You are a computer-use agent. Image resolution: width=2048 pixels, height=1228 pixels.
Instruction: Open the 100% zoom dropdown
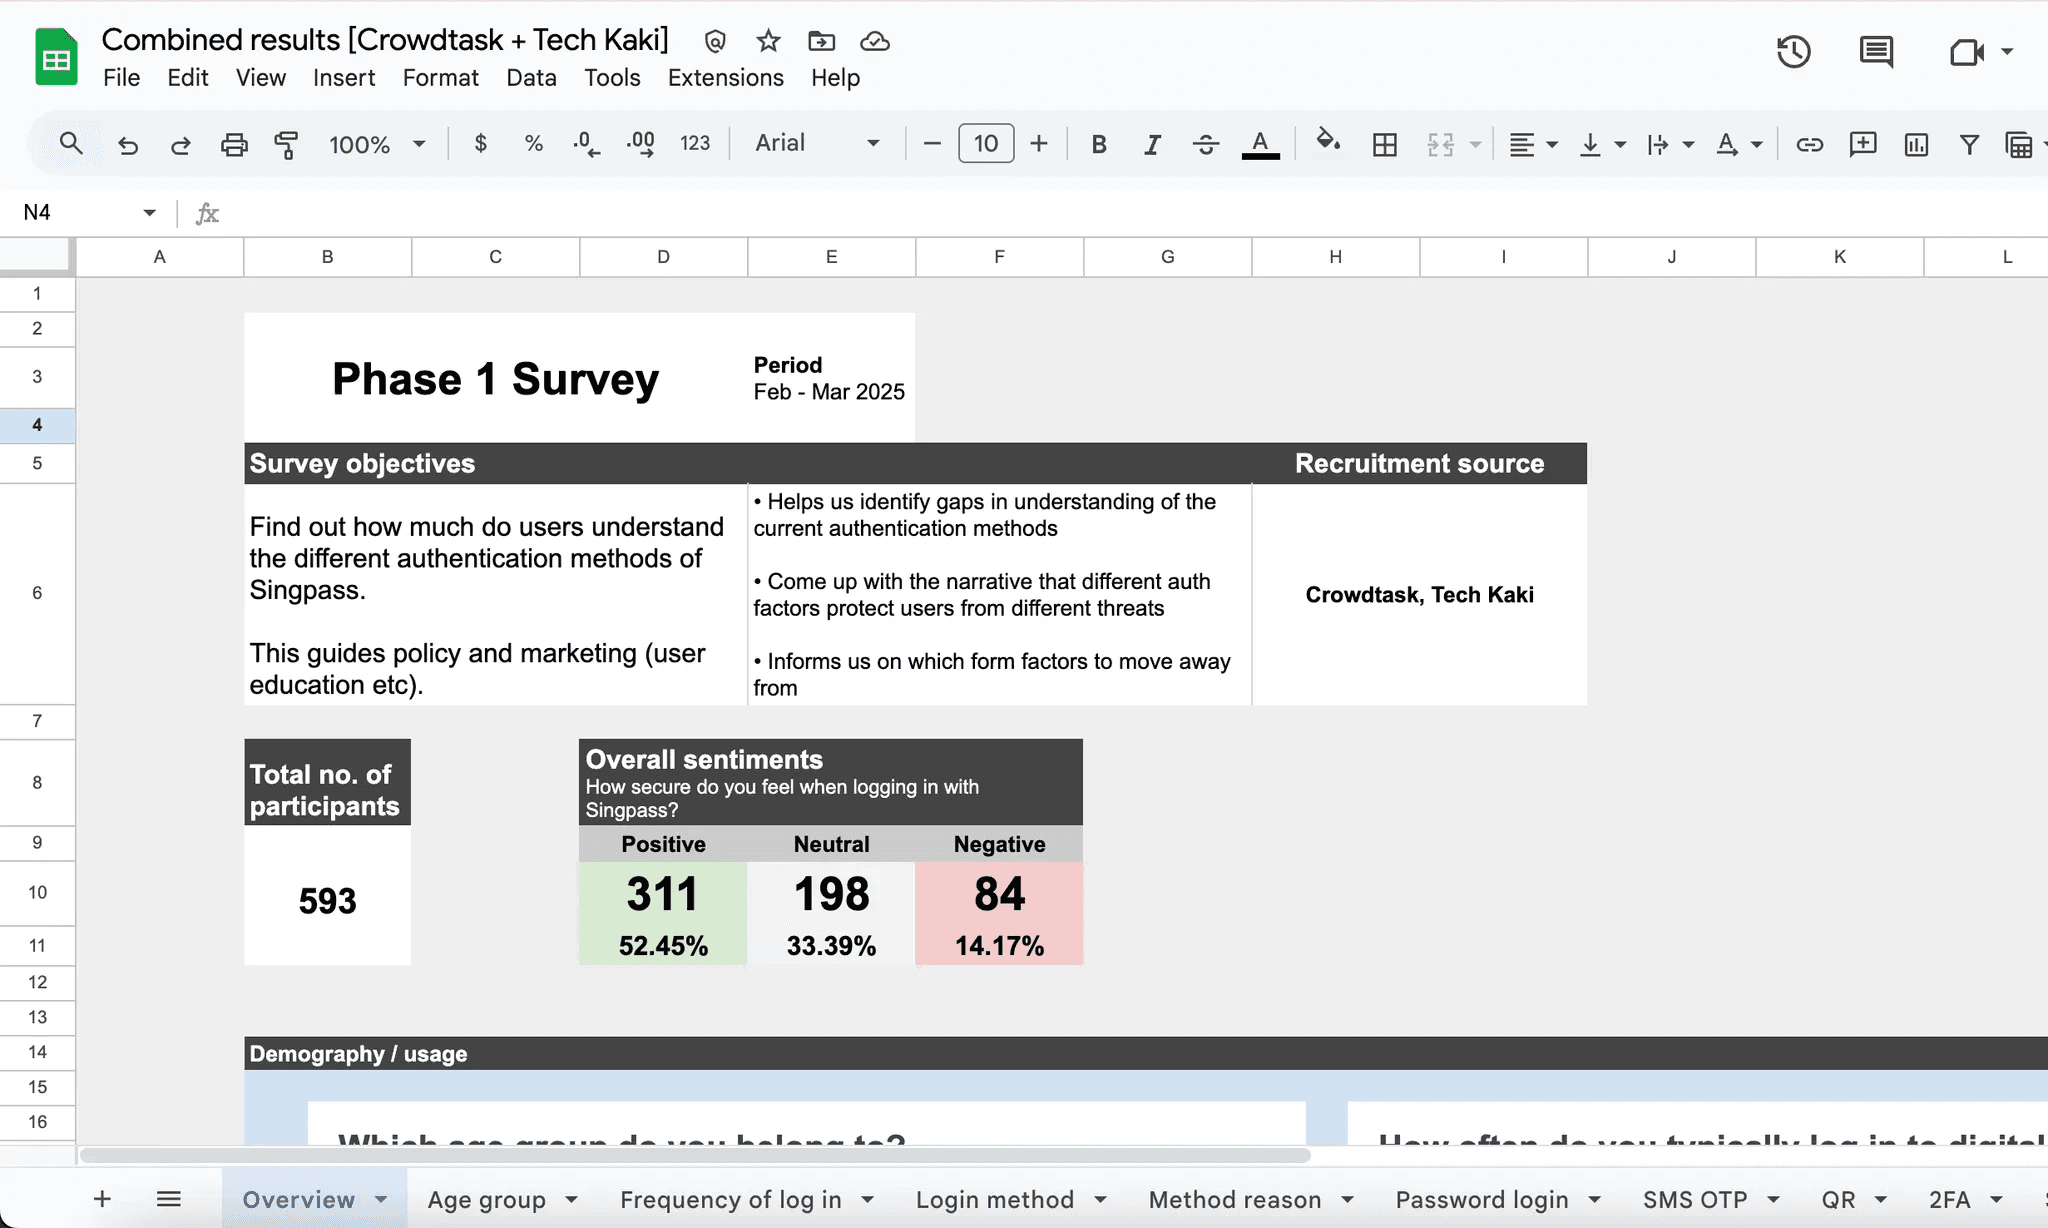tap(377, 144)
